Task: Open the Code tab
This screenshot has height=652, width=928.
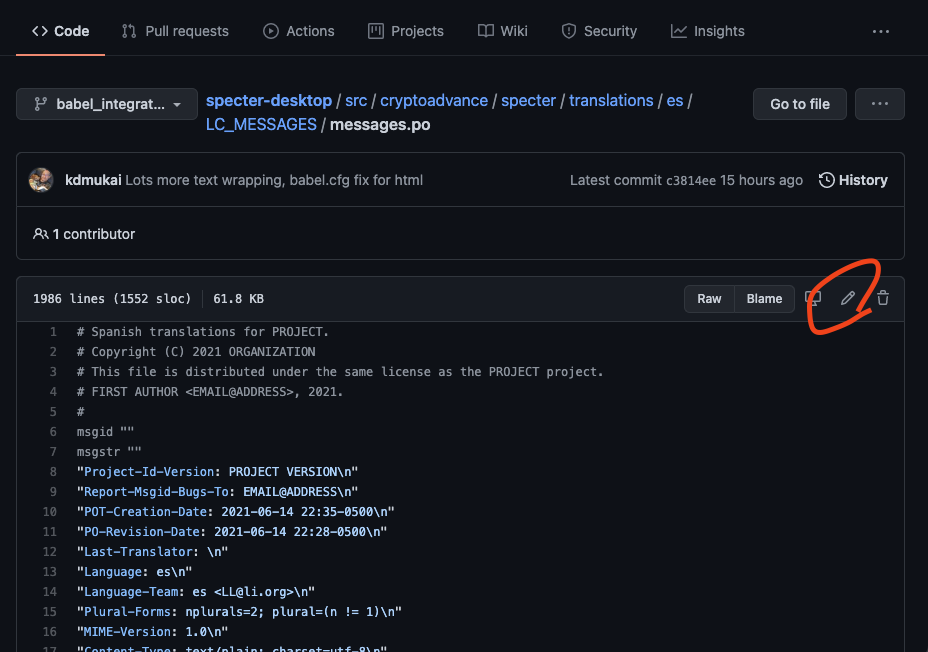Action: pyautogui.click(x=60, y=31)
